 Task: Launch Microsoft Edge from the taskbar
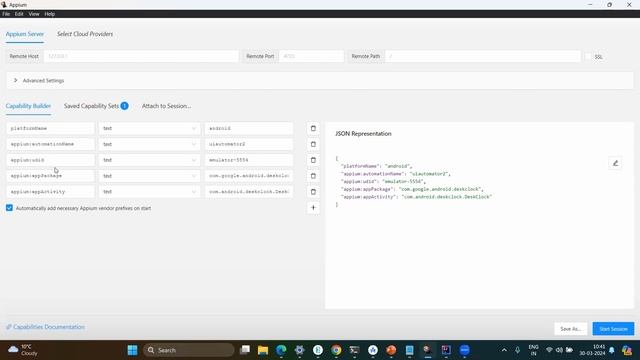click(x=281, y=350)
